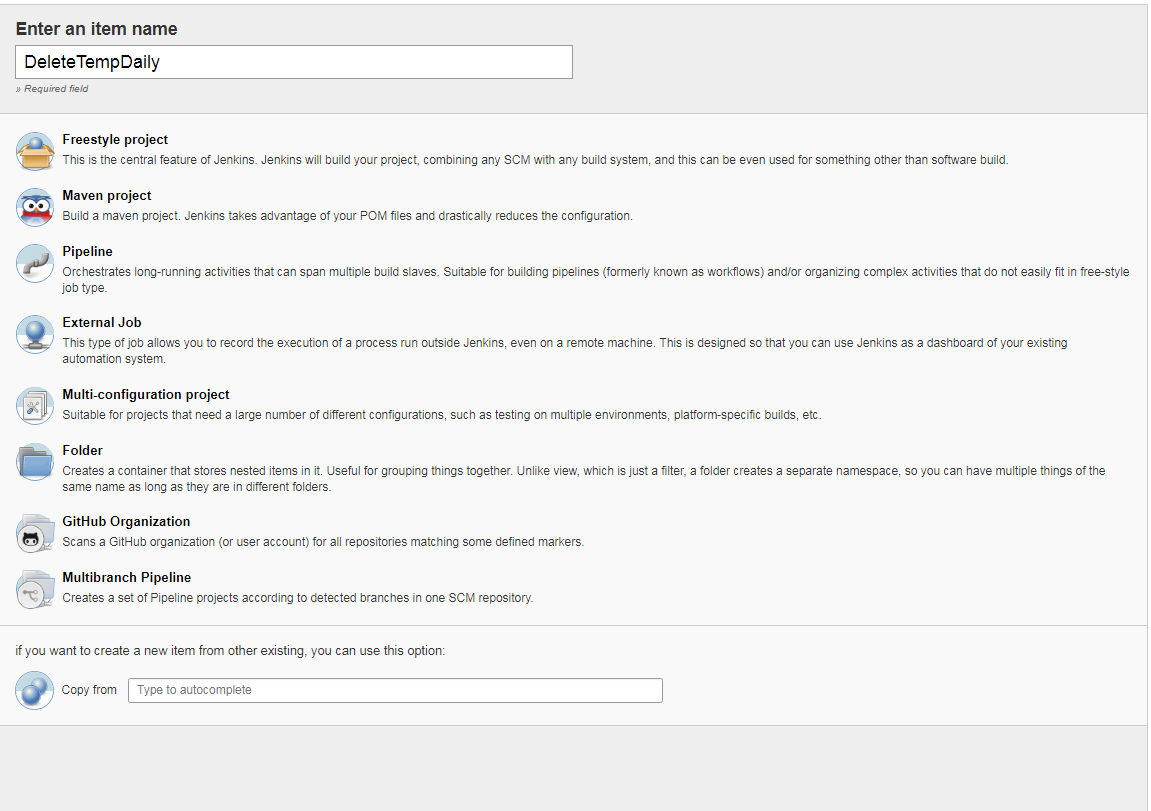Select the Folder item title

[82, 450]
